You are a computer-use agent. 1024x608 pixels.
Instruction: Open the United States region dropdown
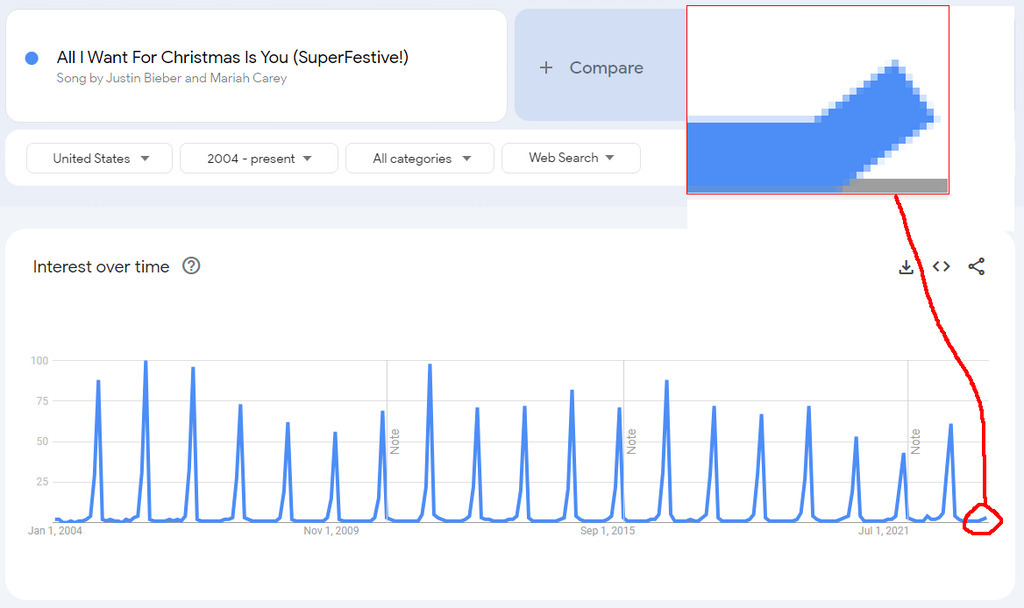tap(99, 158)
